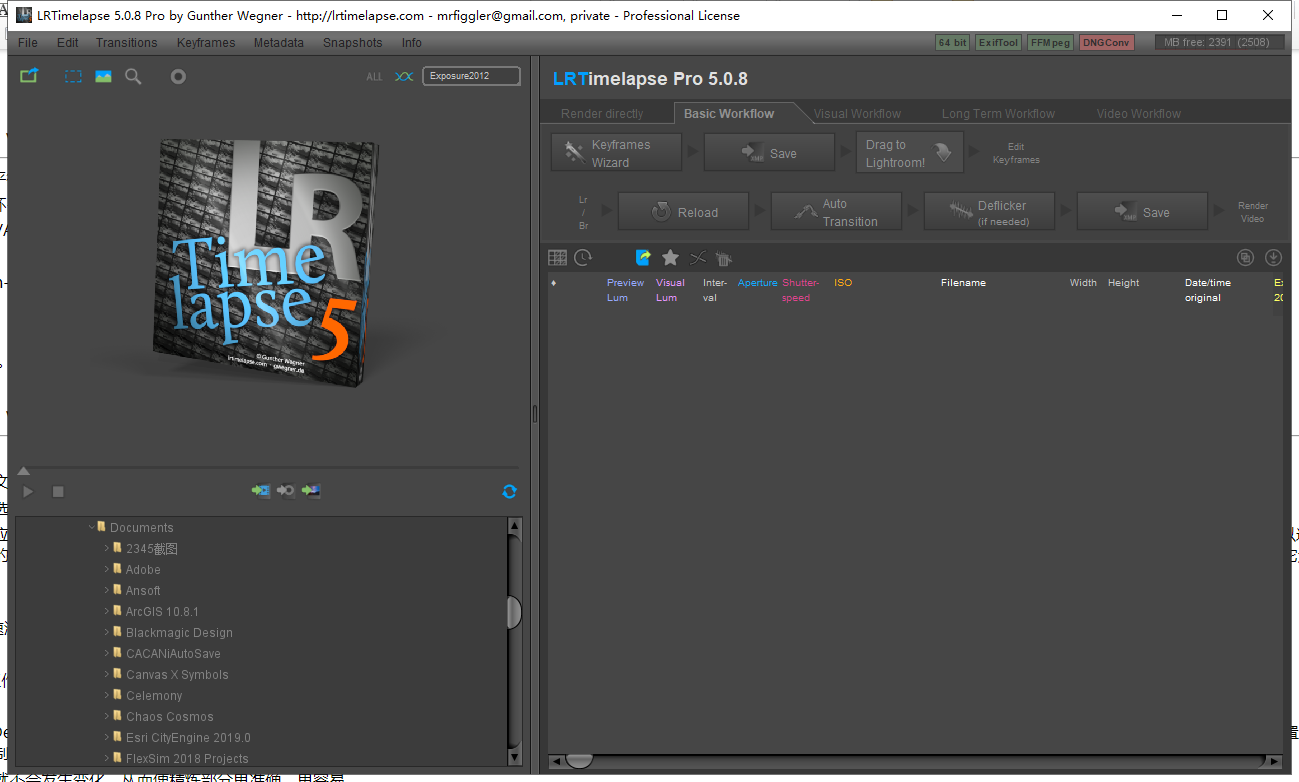Open the Exposure2012 dropdown field
The height and width of the screenshot is (782, 1299).
click(471, 76)
